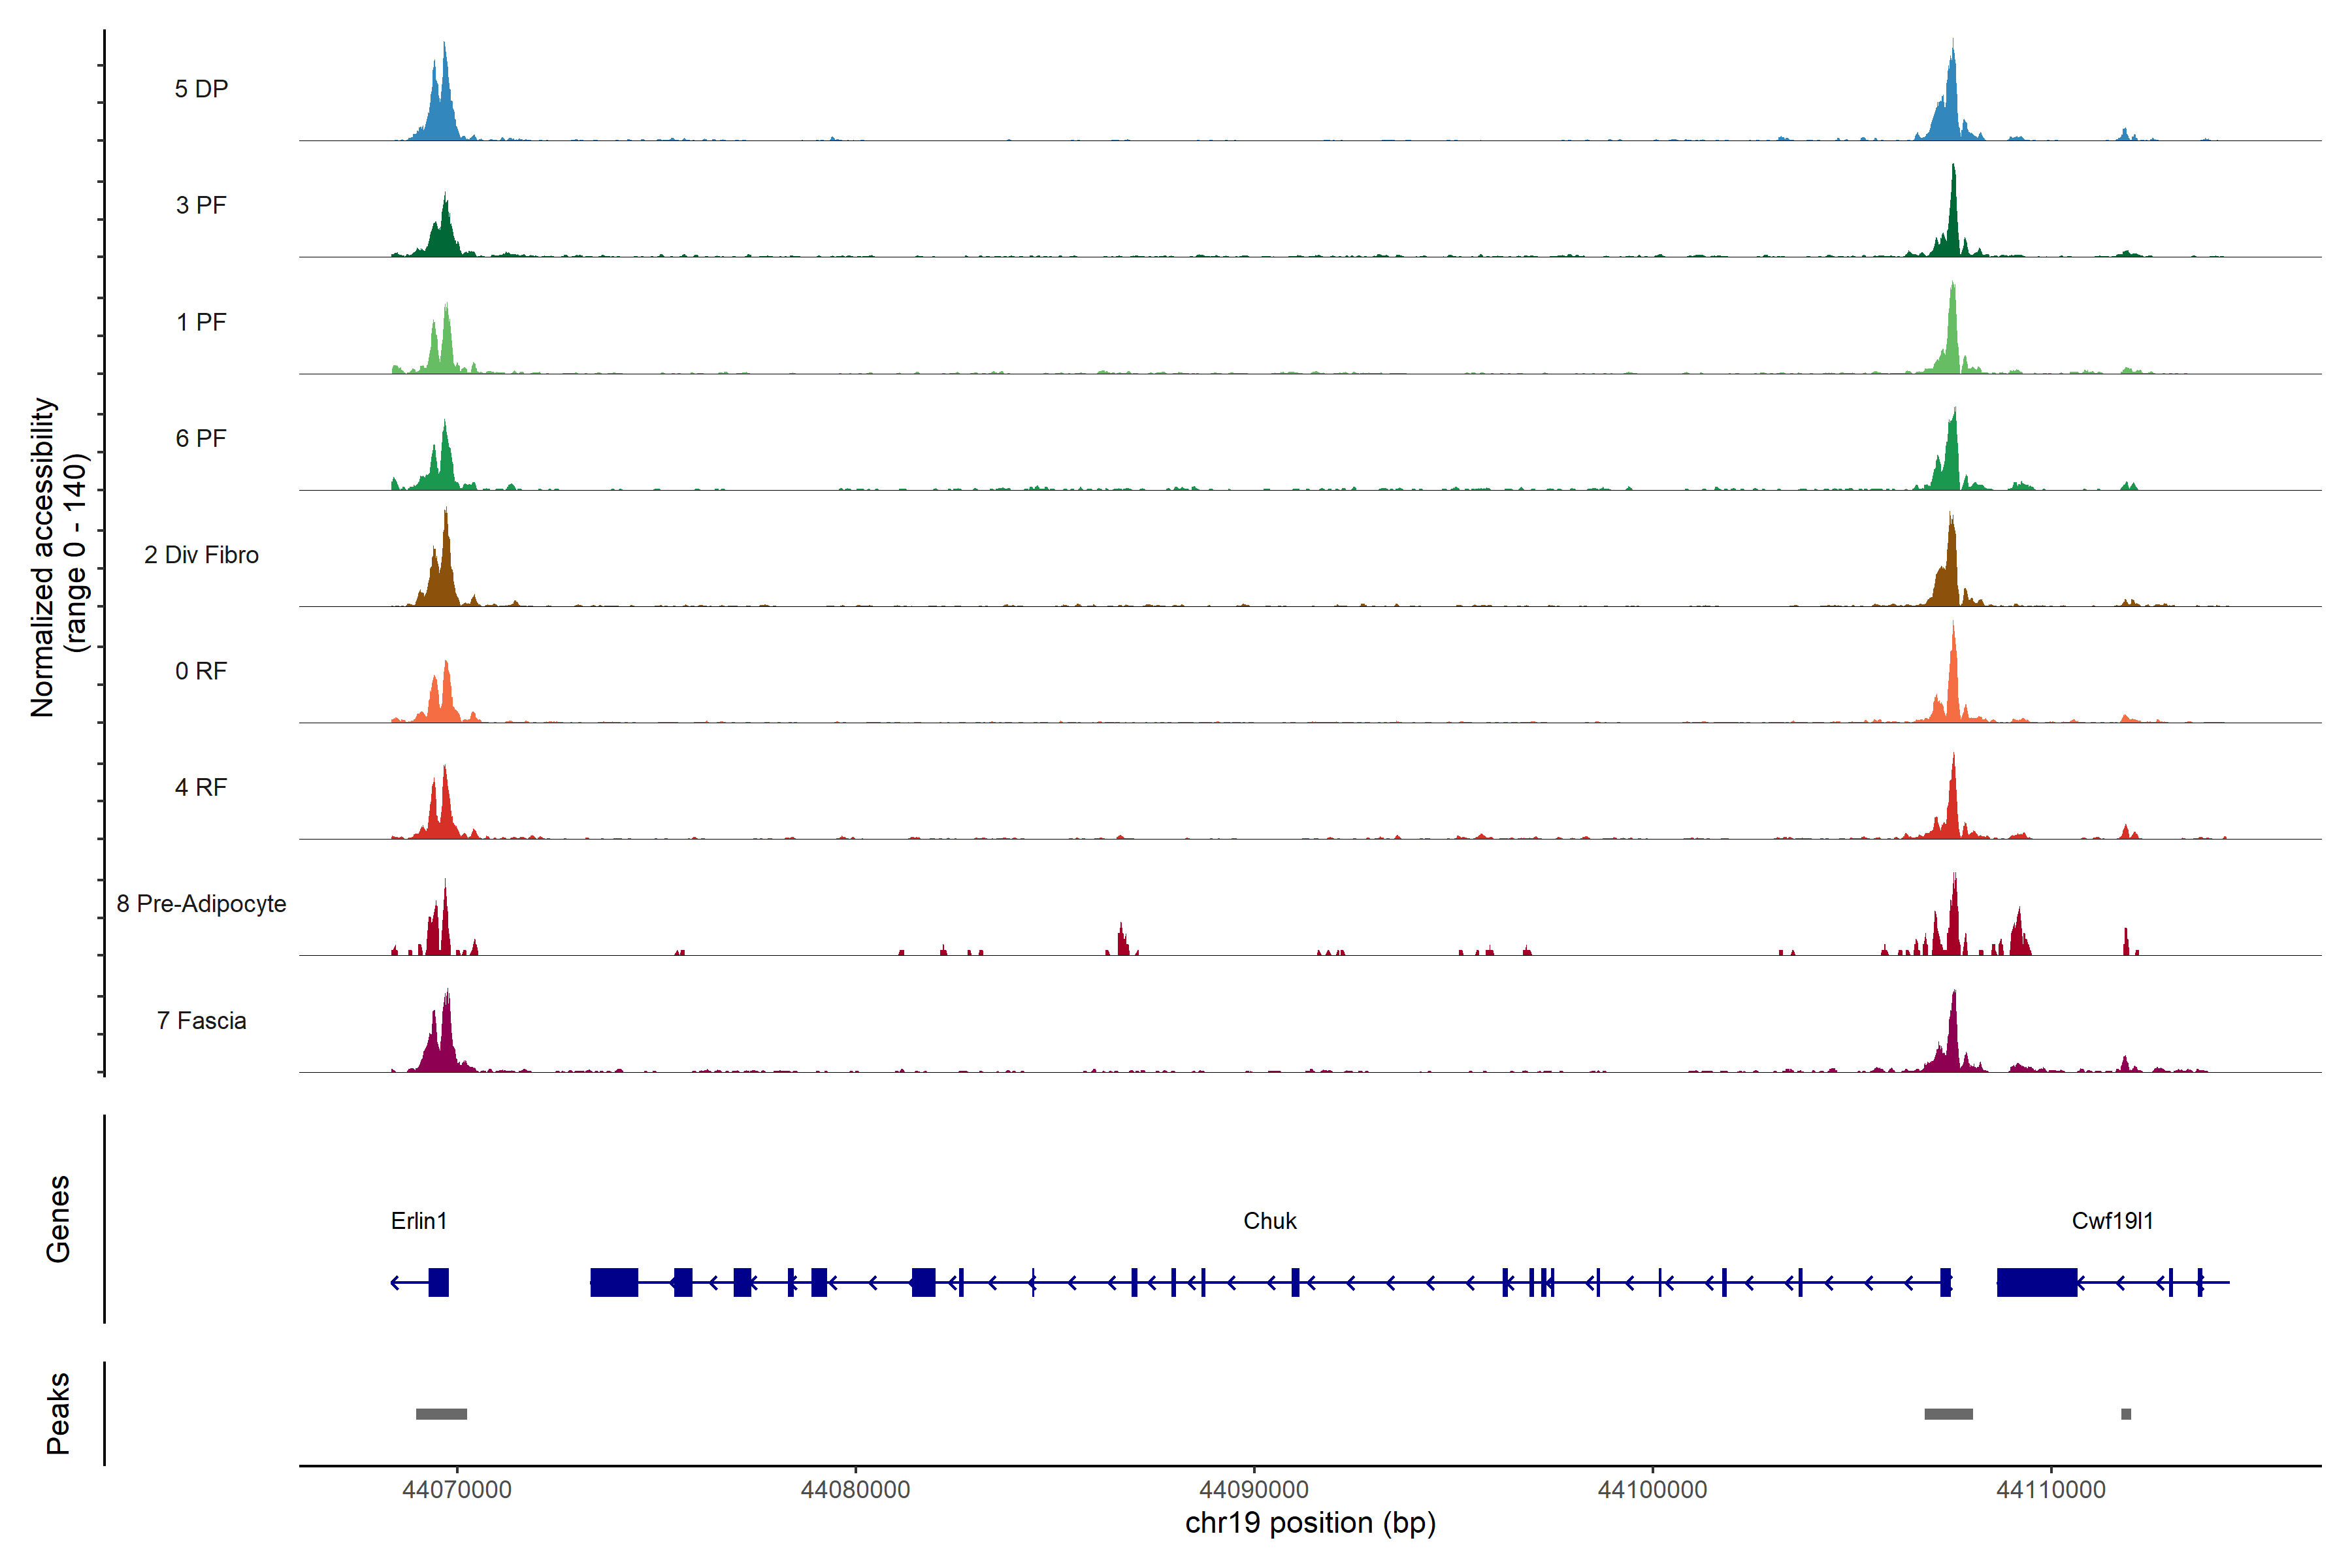This screenshot has height=1568, width=2352.
Task: Click the gray peak bar at Chuk promoter
Action: [x=1948, y=1413]
